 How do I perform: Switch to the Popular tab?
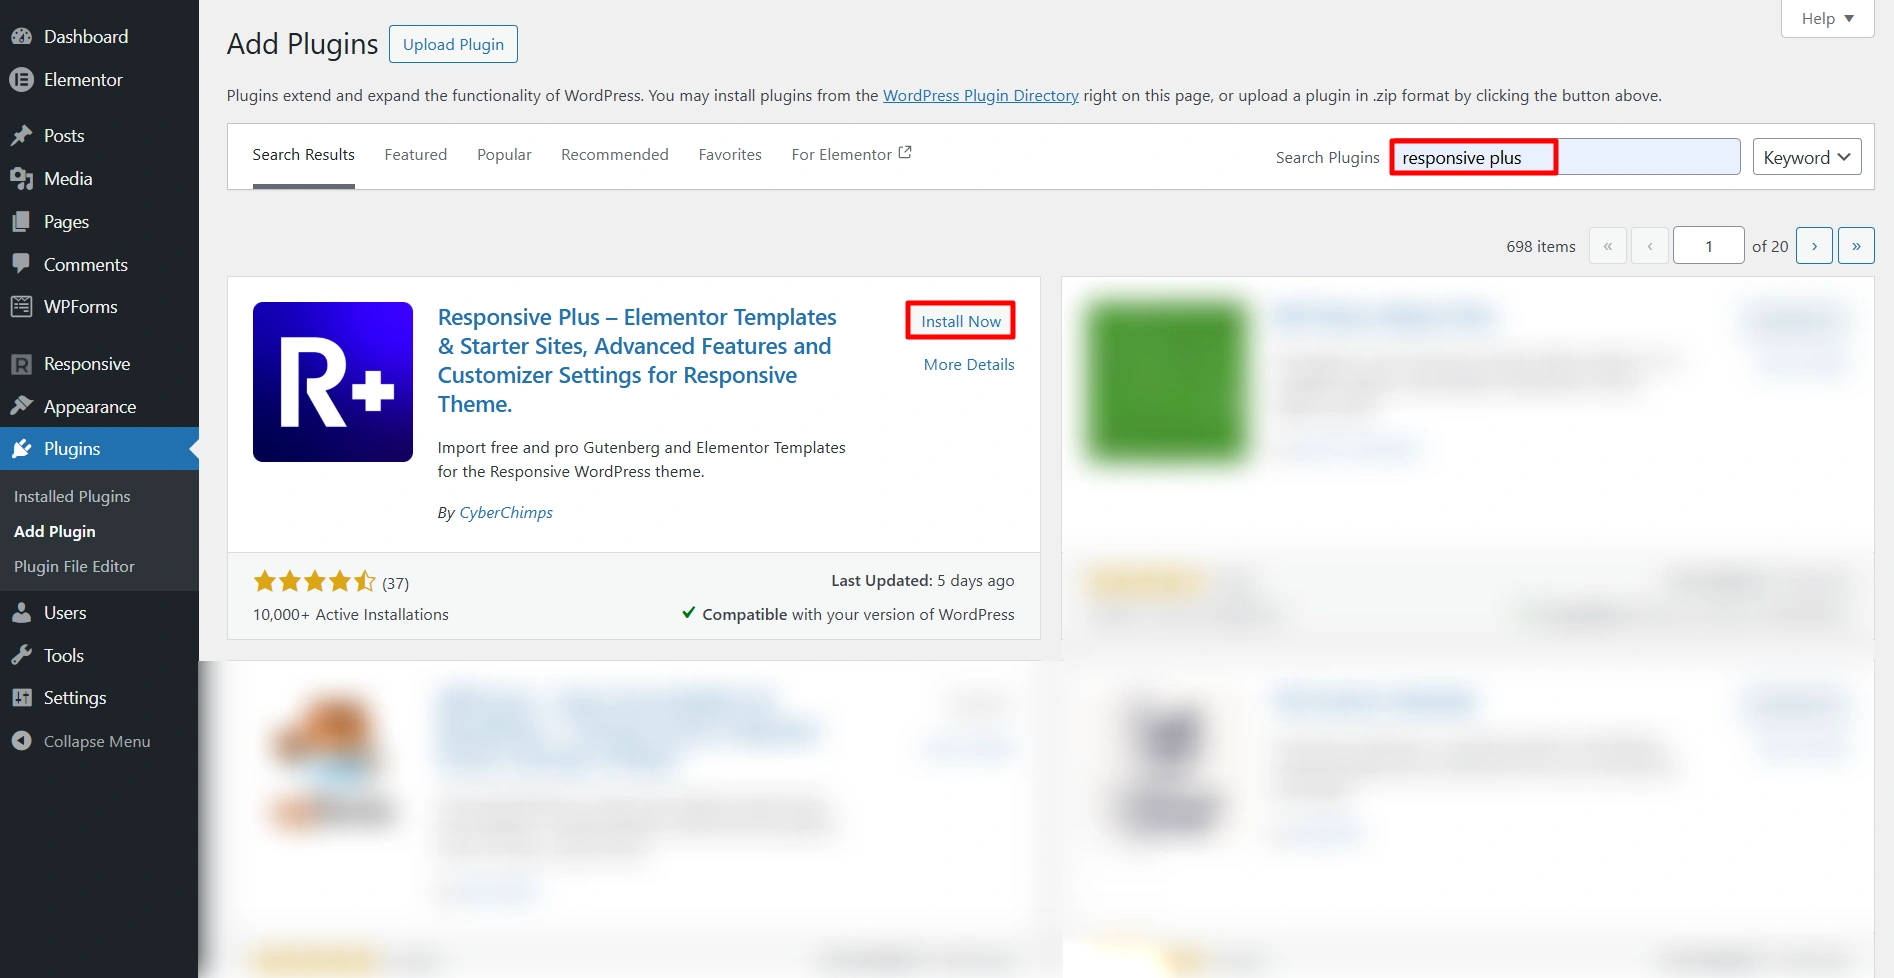pyautogui.click(x=504, y=155)
